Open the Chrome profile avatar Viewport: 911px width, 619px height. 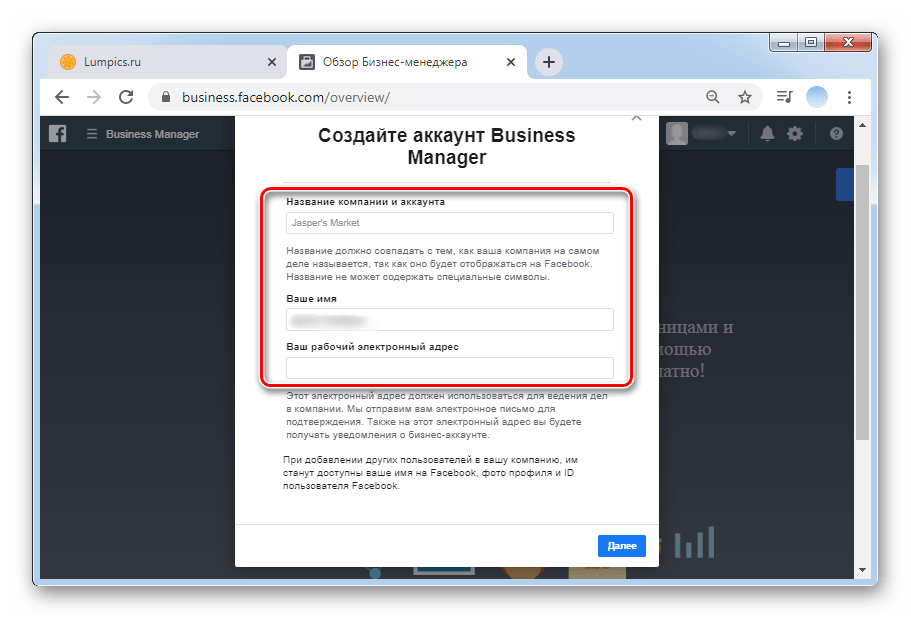pos(817,97)
